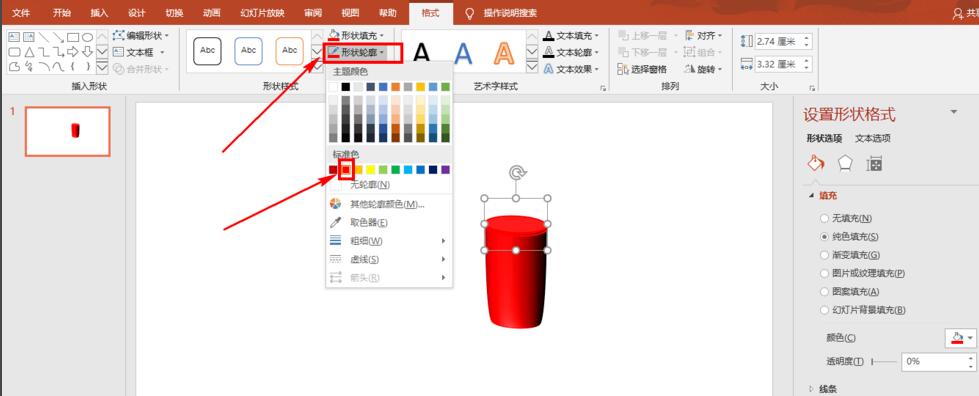
Task: Switch to the 插入 Insert tab
Action: click(x=99, y=13)
